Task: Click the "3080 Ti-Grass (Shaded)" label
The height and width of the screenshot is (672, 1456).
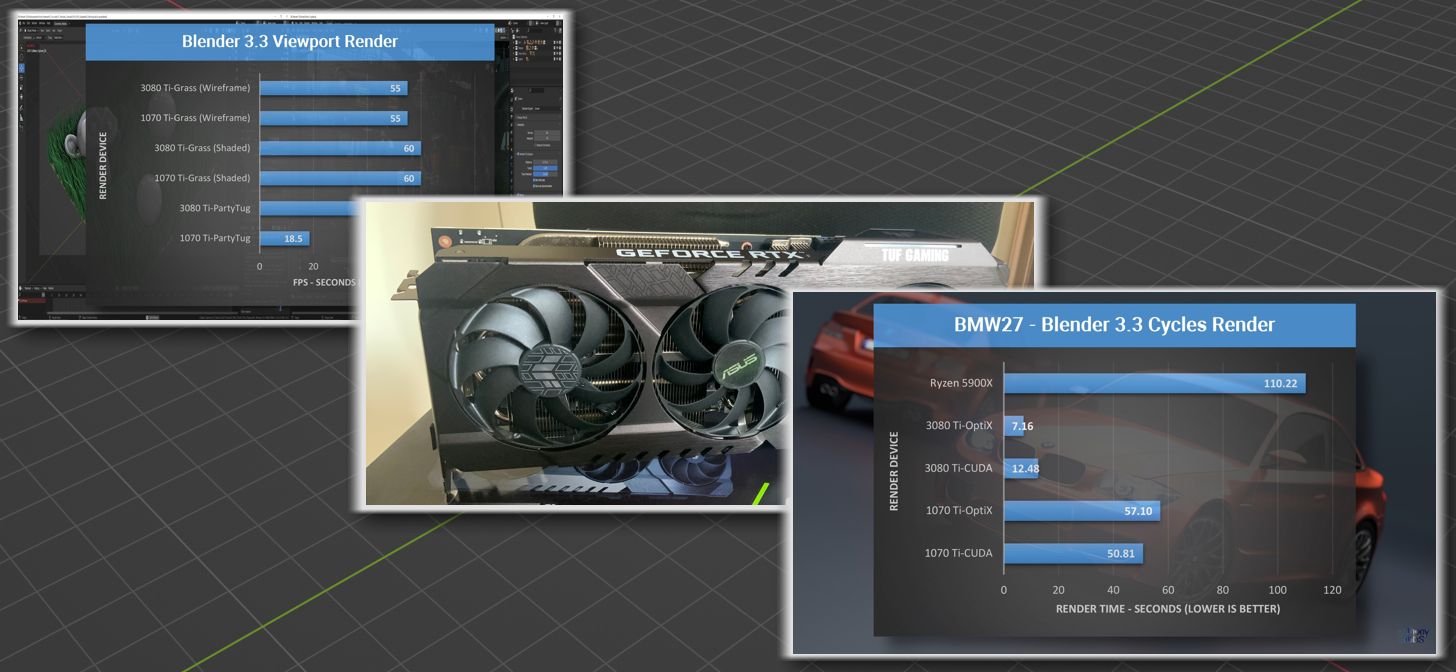Action: coord(202,148)
